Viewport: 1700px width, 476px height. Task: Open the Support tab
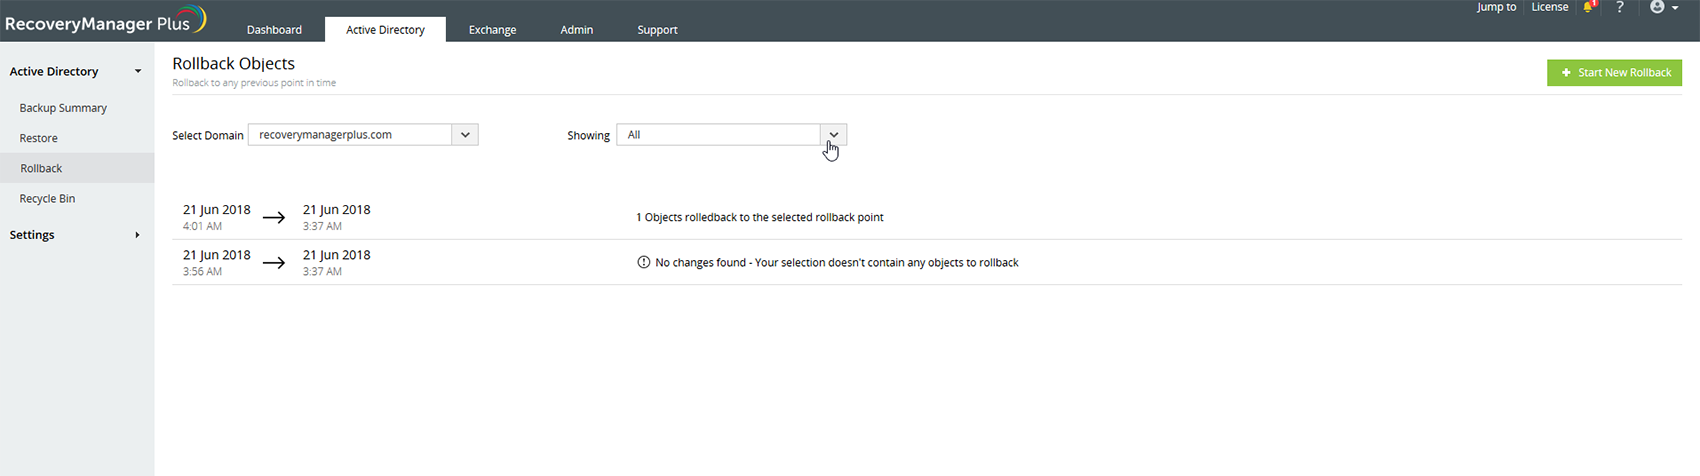click(657, 30)
